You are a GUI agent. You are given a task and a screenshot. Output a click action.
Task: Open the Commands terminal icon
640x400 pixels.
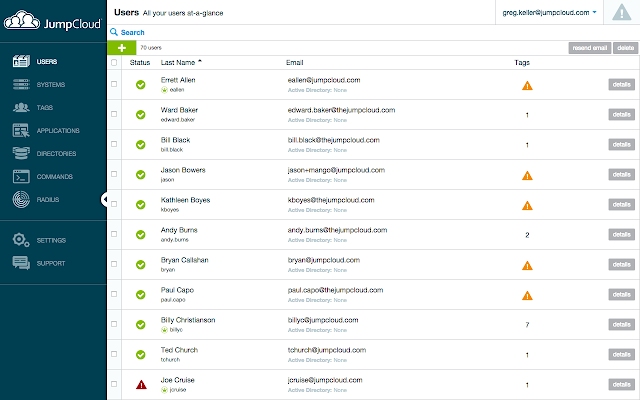(21, 176)
